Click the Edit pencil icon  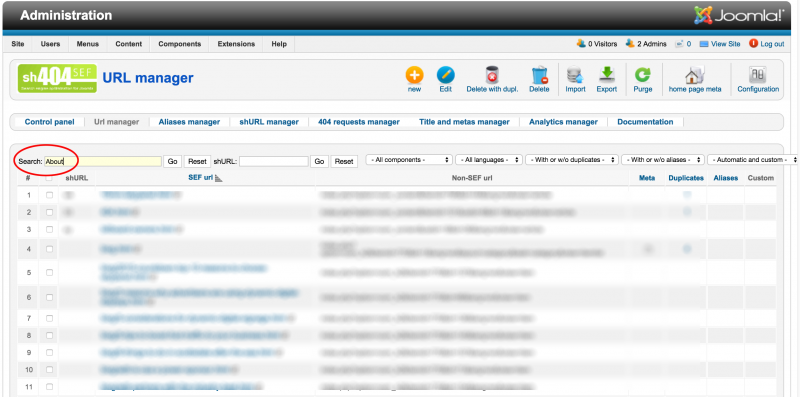click(x=445, y=76)
